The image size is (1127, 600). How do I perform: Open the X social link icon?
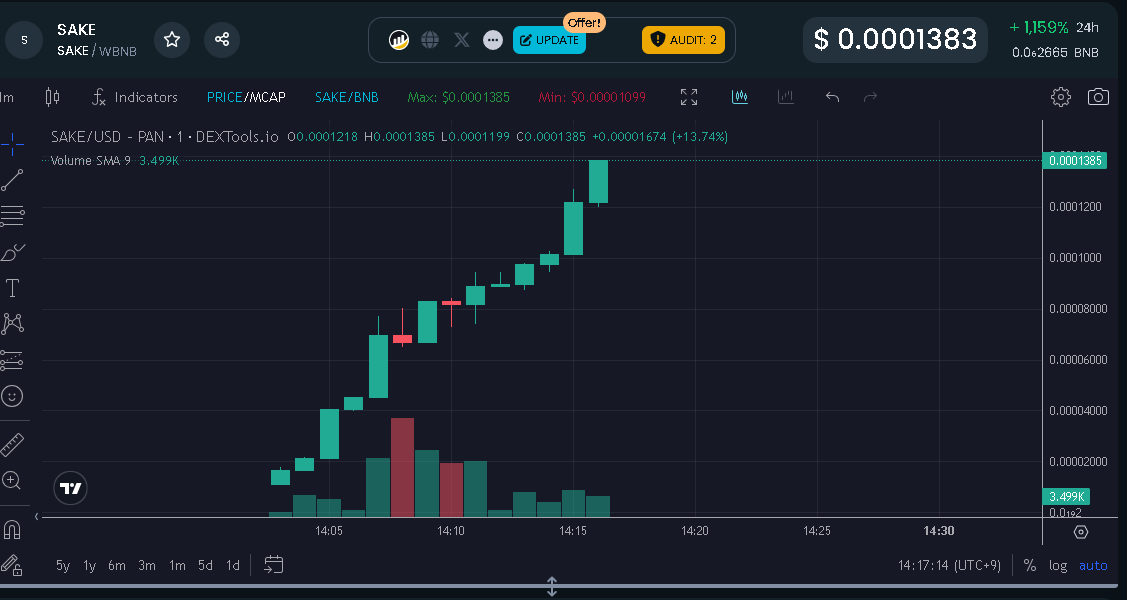pyautogui.click(x=461, y=40)
